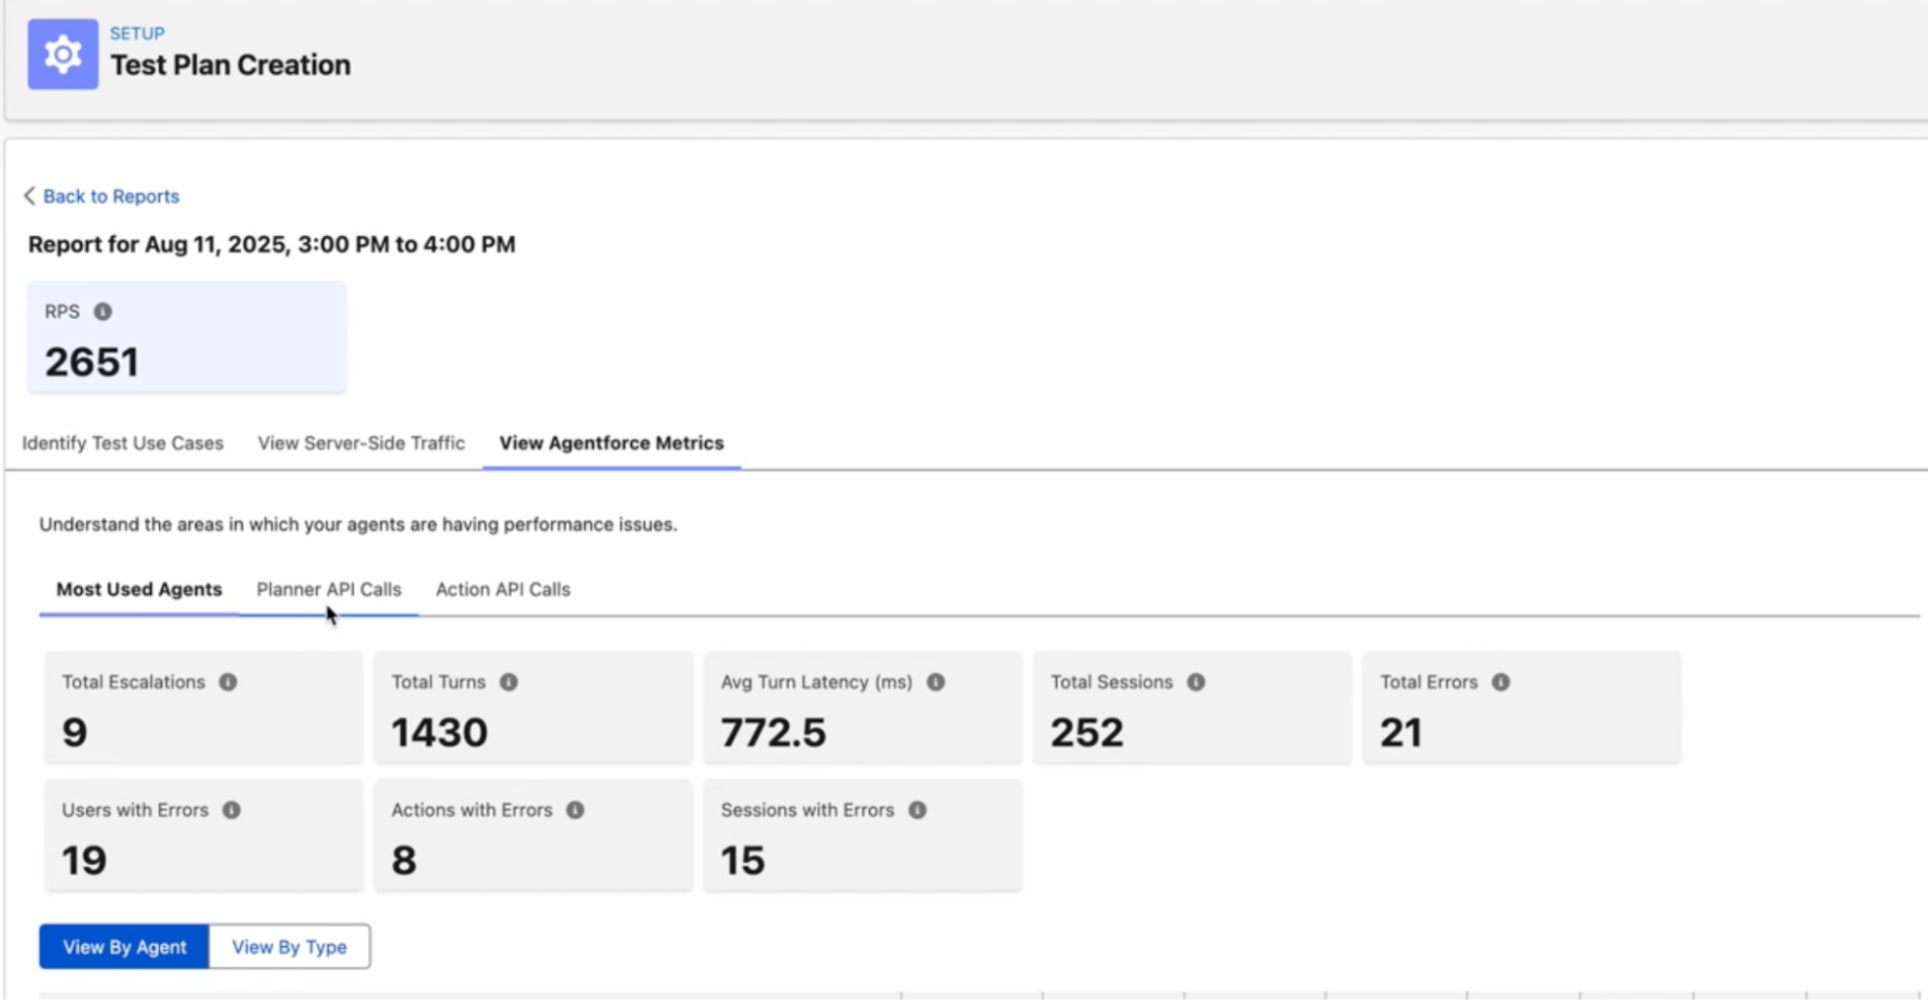Show info for Users with Errors
This screenshot has height=1000, width=1928.
(x=231, y=810)
